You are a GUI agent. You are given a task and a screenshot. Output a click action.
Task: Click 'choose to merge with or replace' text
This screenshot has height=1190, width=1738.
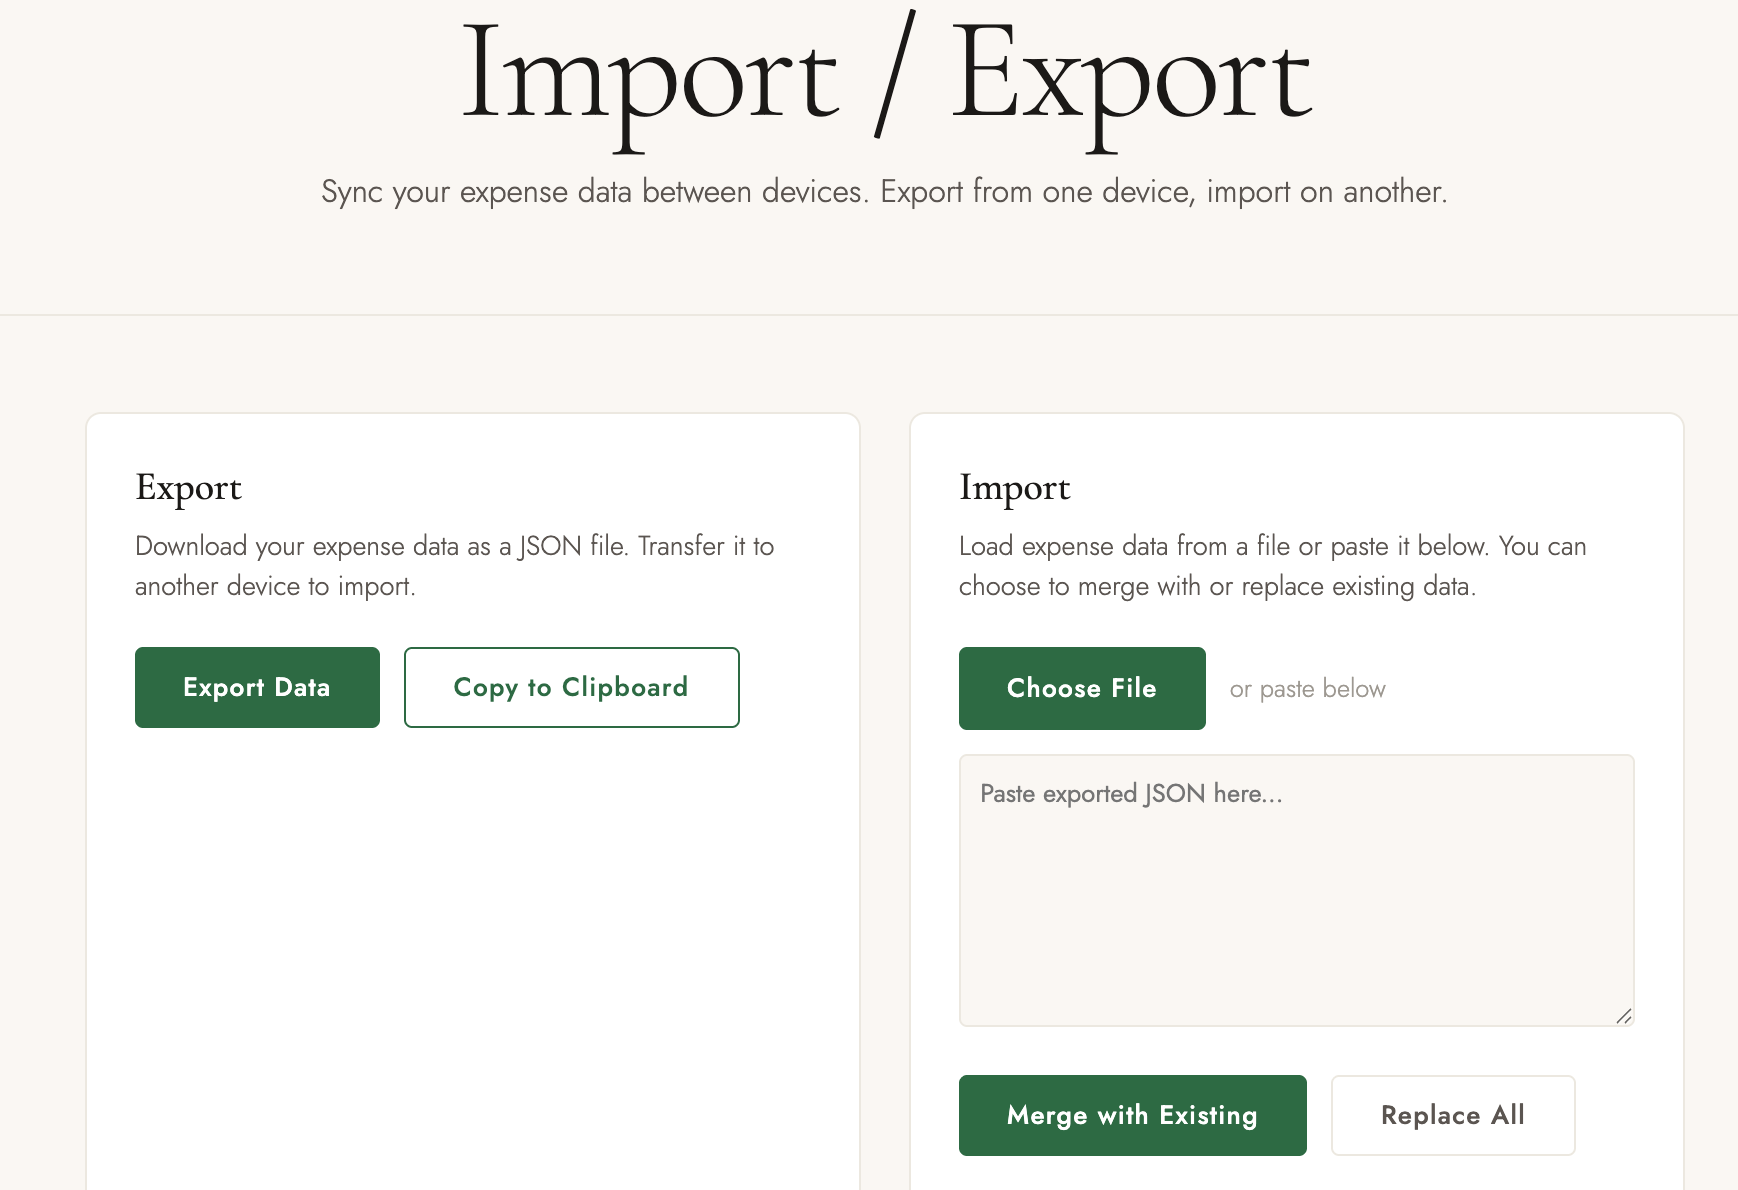point(1217,586)
